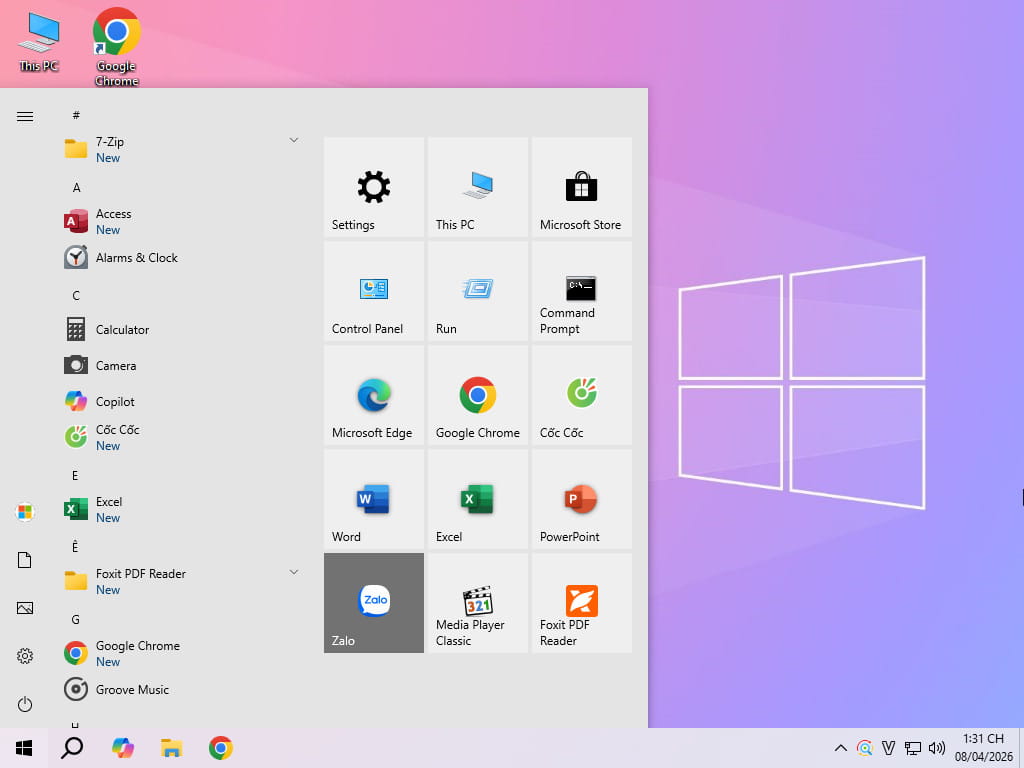Open Pictures from the Start sidebar
This screenshot has height=768, width=1024.
click(25, 608)
